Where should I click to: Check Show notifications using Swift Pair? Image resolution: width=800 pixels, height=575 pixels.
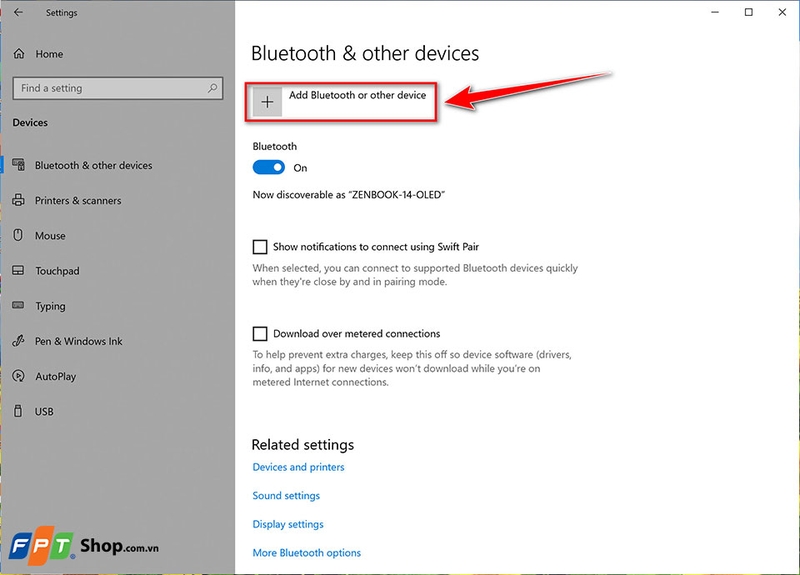tap(260, 247)
